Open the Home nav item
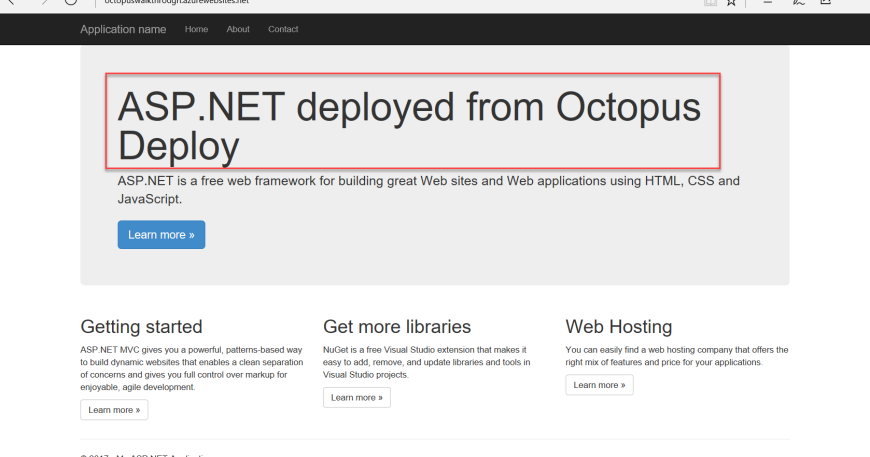 point(196,29)
